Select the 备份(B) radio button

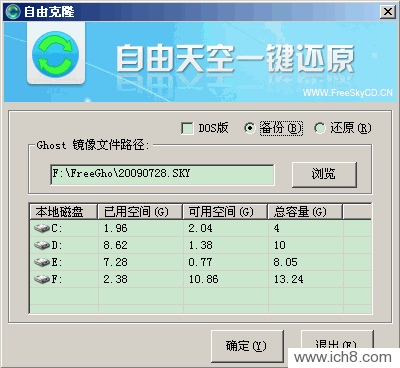250,128
